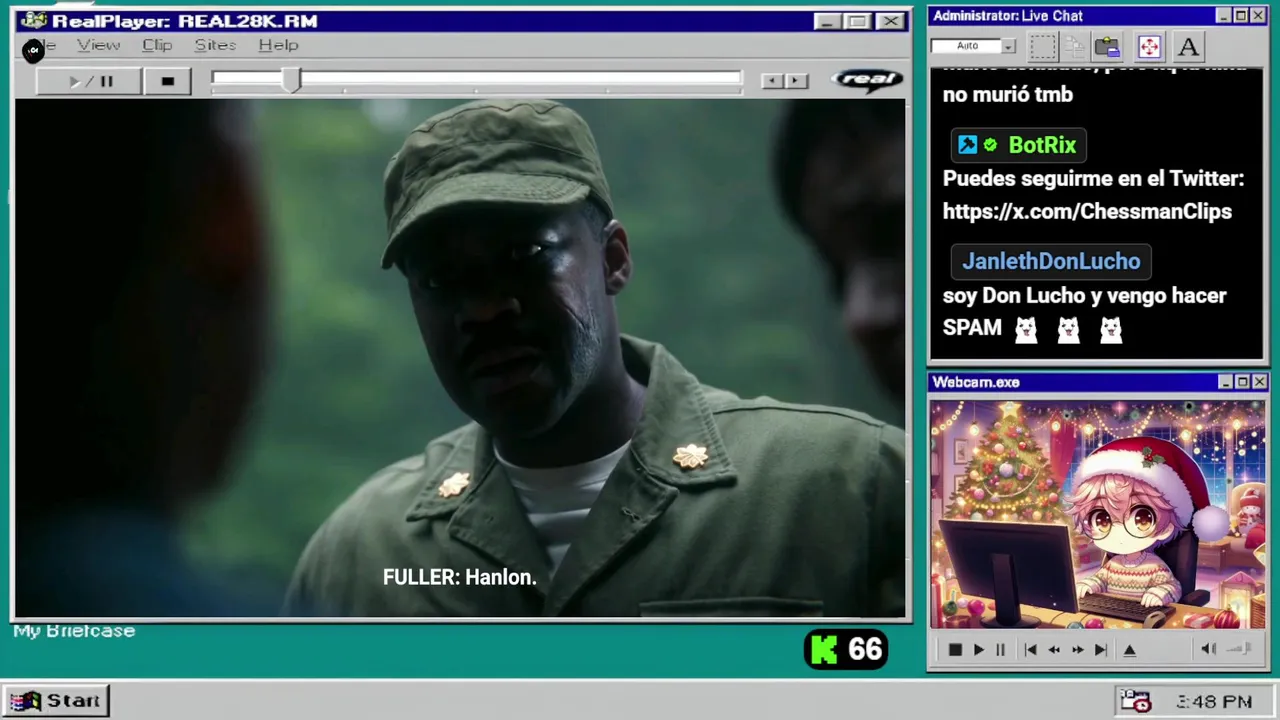
Task: Click the RealPlayer video display area
Action: pyautogui.click(x=460, y=358)
